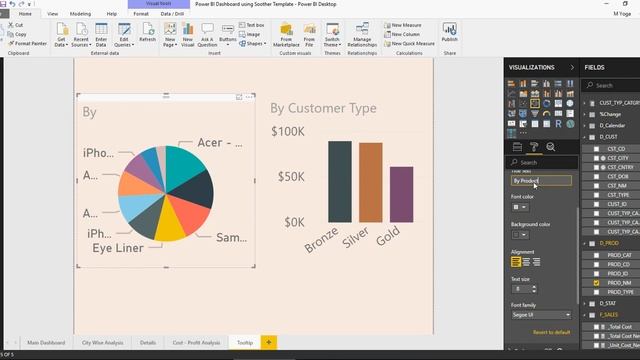Collapse the Visualizations pane
The image size is (640, 360).
(x=572, y=67)
